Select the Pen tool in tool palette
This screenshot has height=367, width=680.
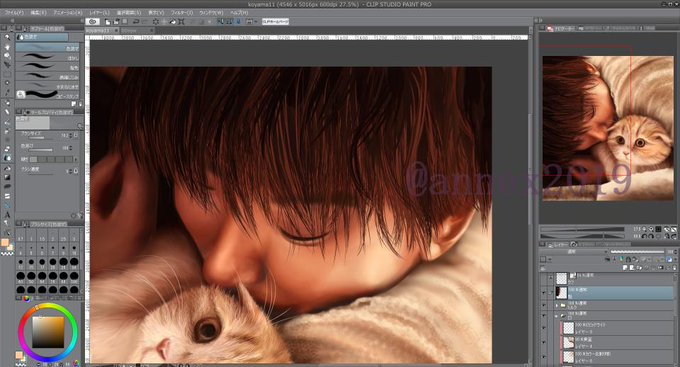(x=7, y=102)
